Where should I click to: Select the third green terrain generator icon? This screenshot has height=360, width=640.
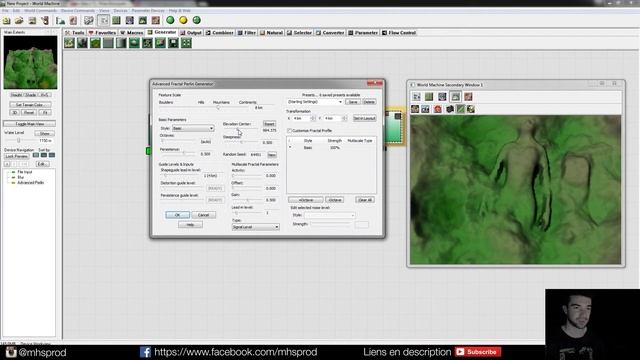click(x=95, y=43)
